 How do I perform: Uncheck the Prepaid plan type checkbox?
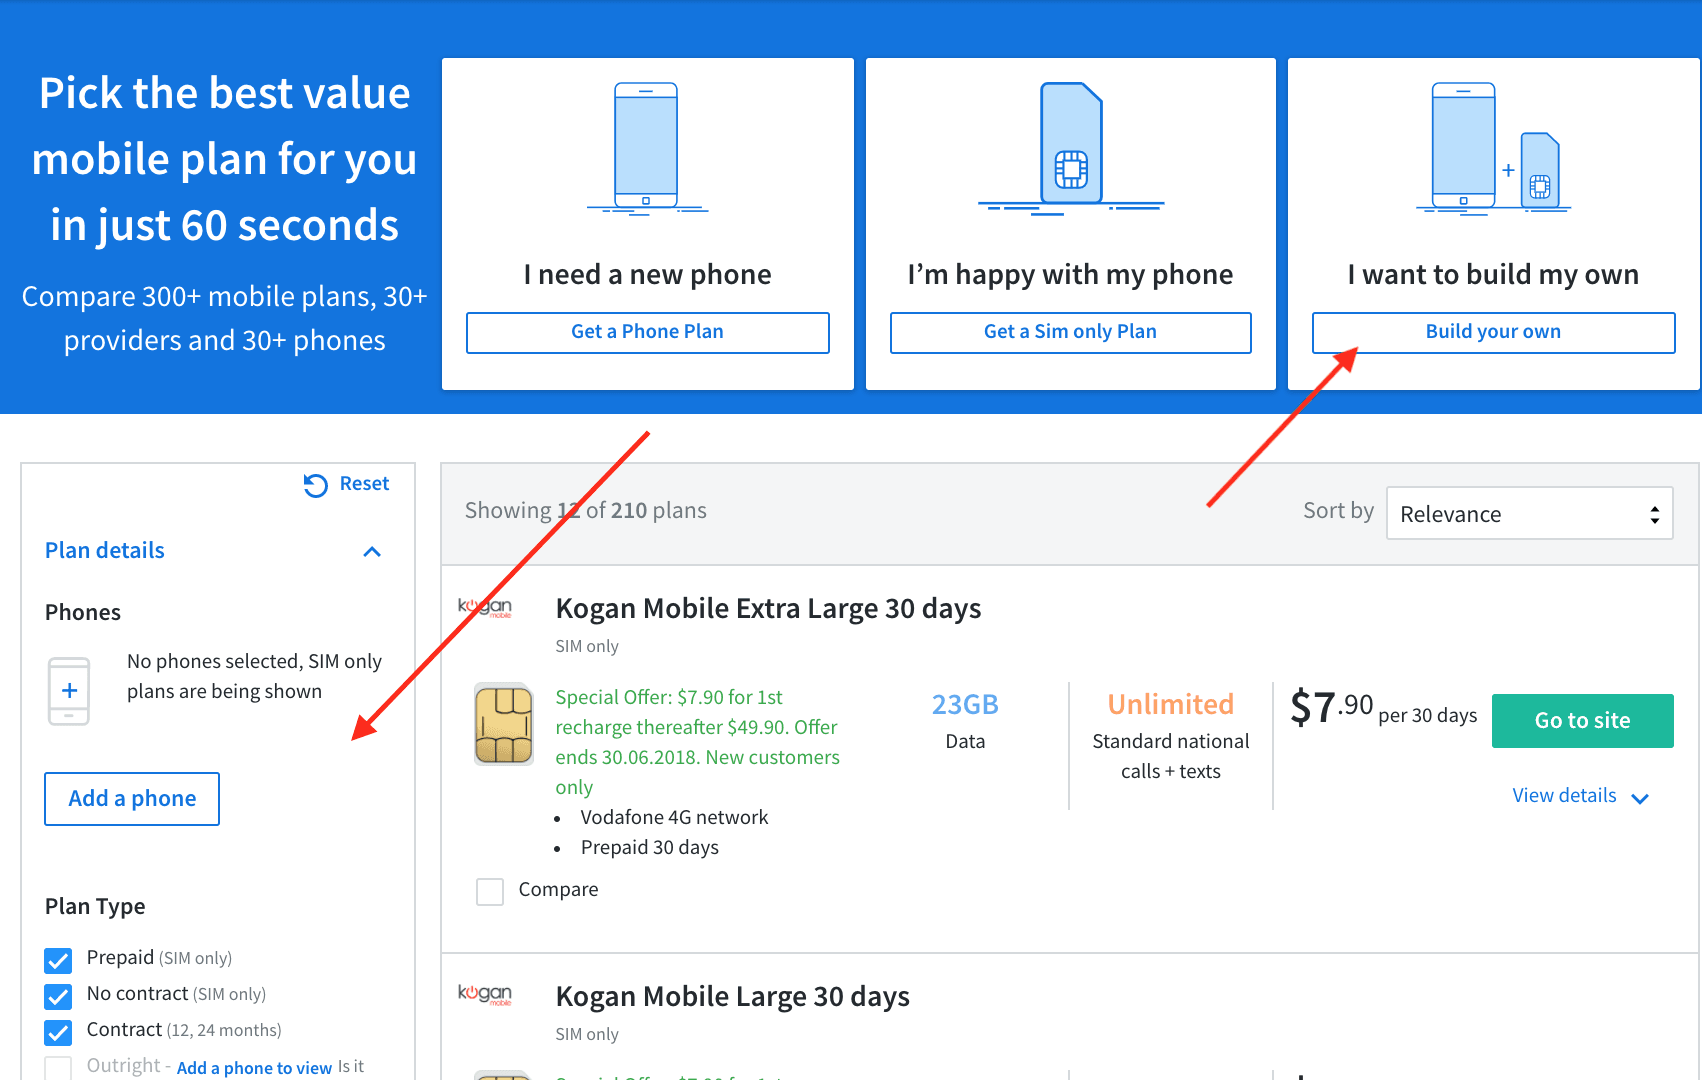point(58,960)
